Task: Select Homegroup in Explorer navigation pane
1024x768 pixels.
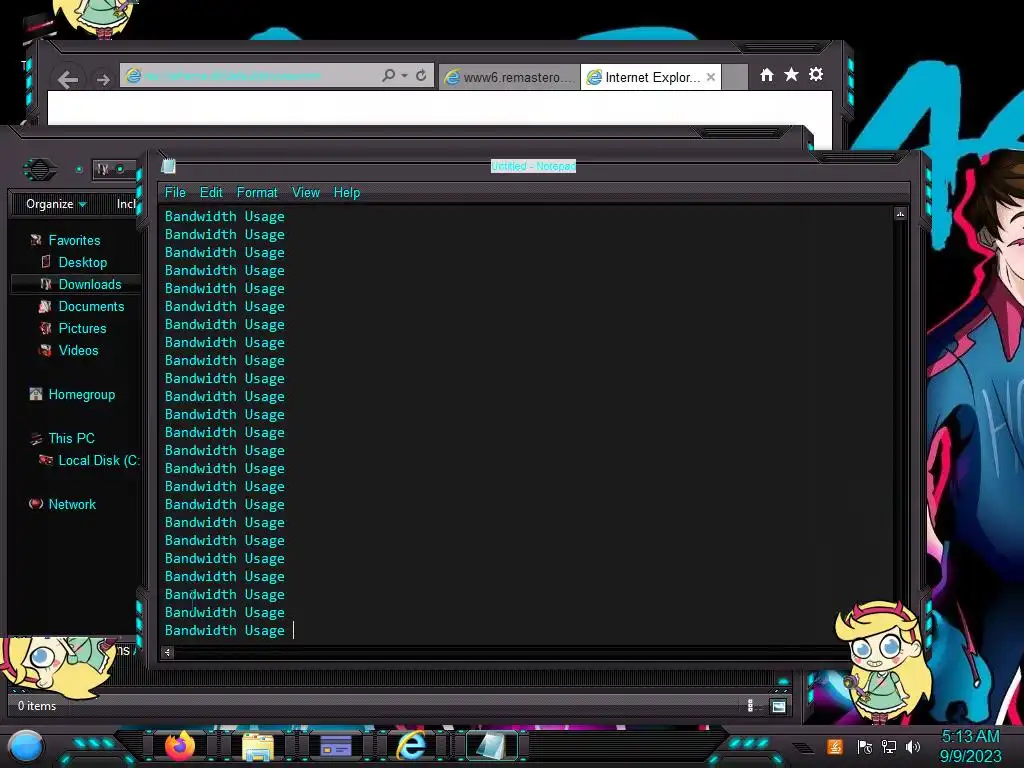Action: pos(82,394)
